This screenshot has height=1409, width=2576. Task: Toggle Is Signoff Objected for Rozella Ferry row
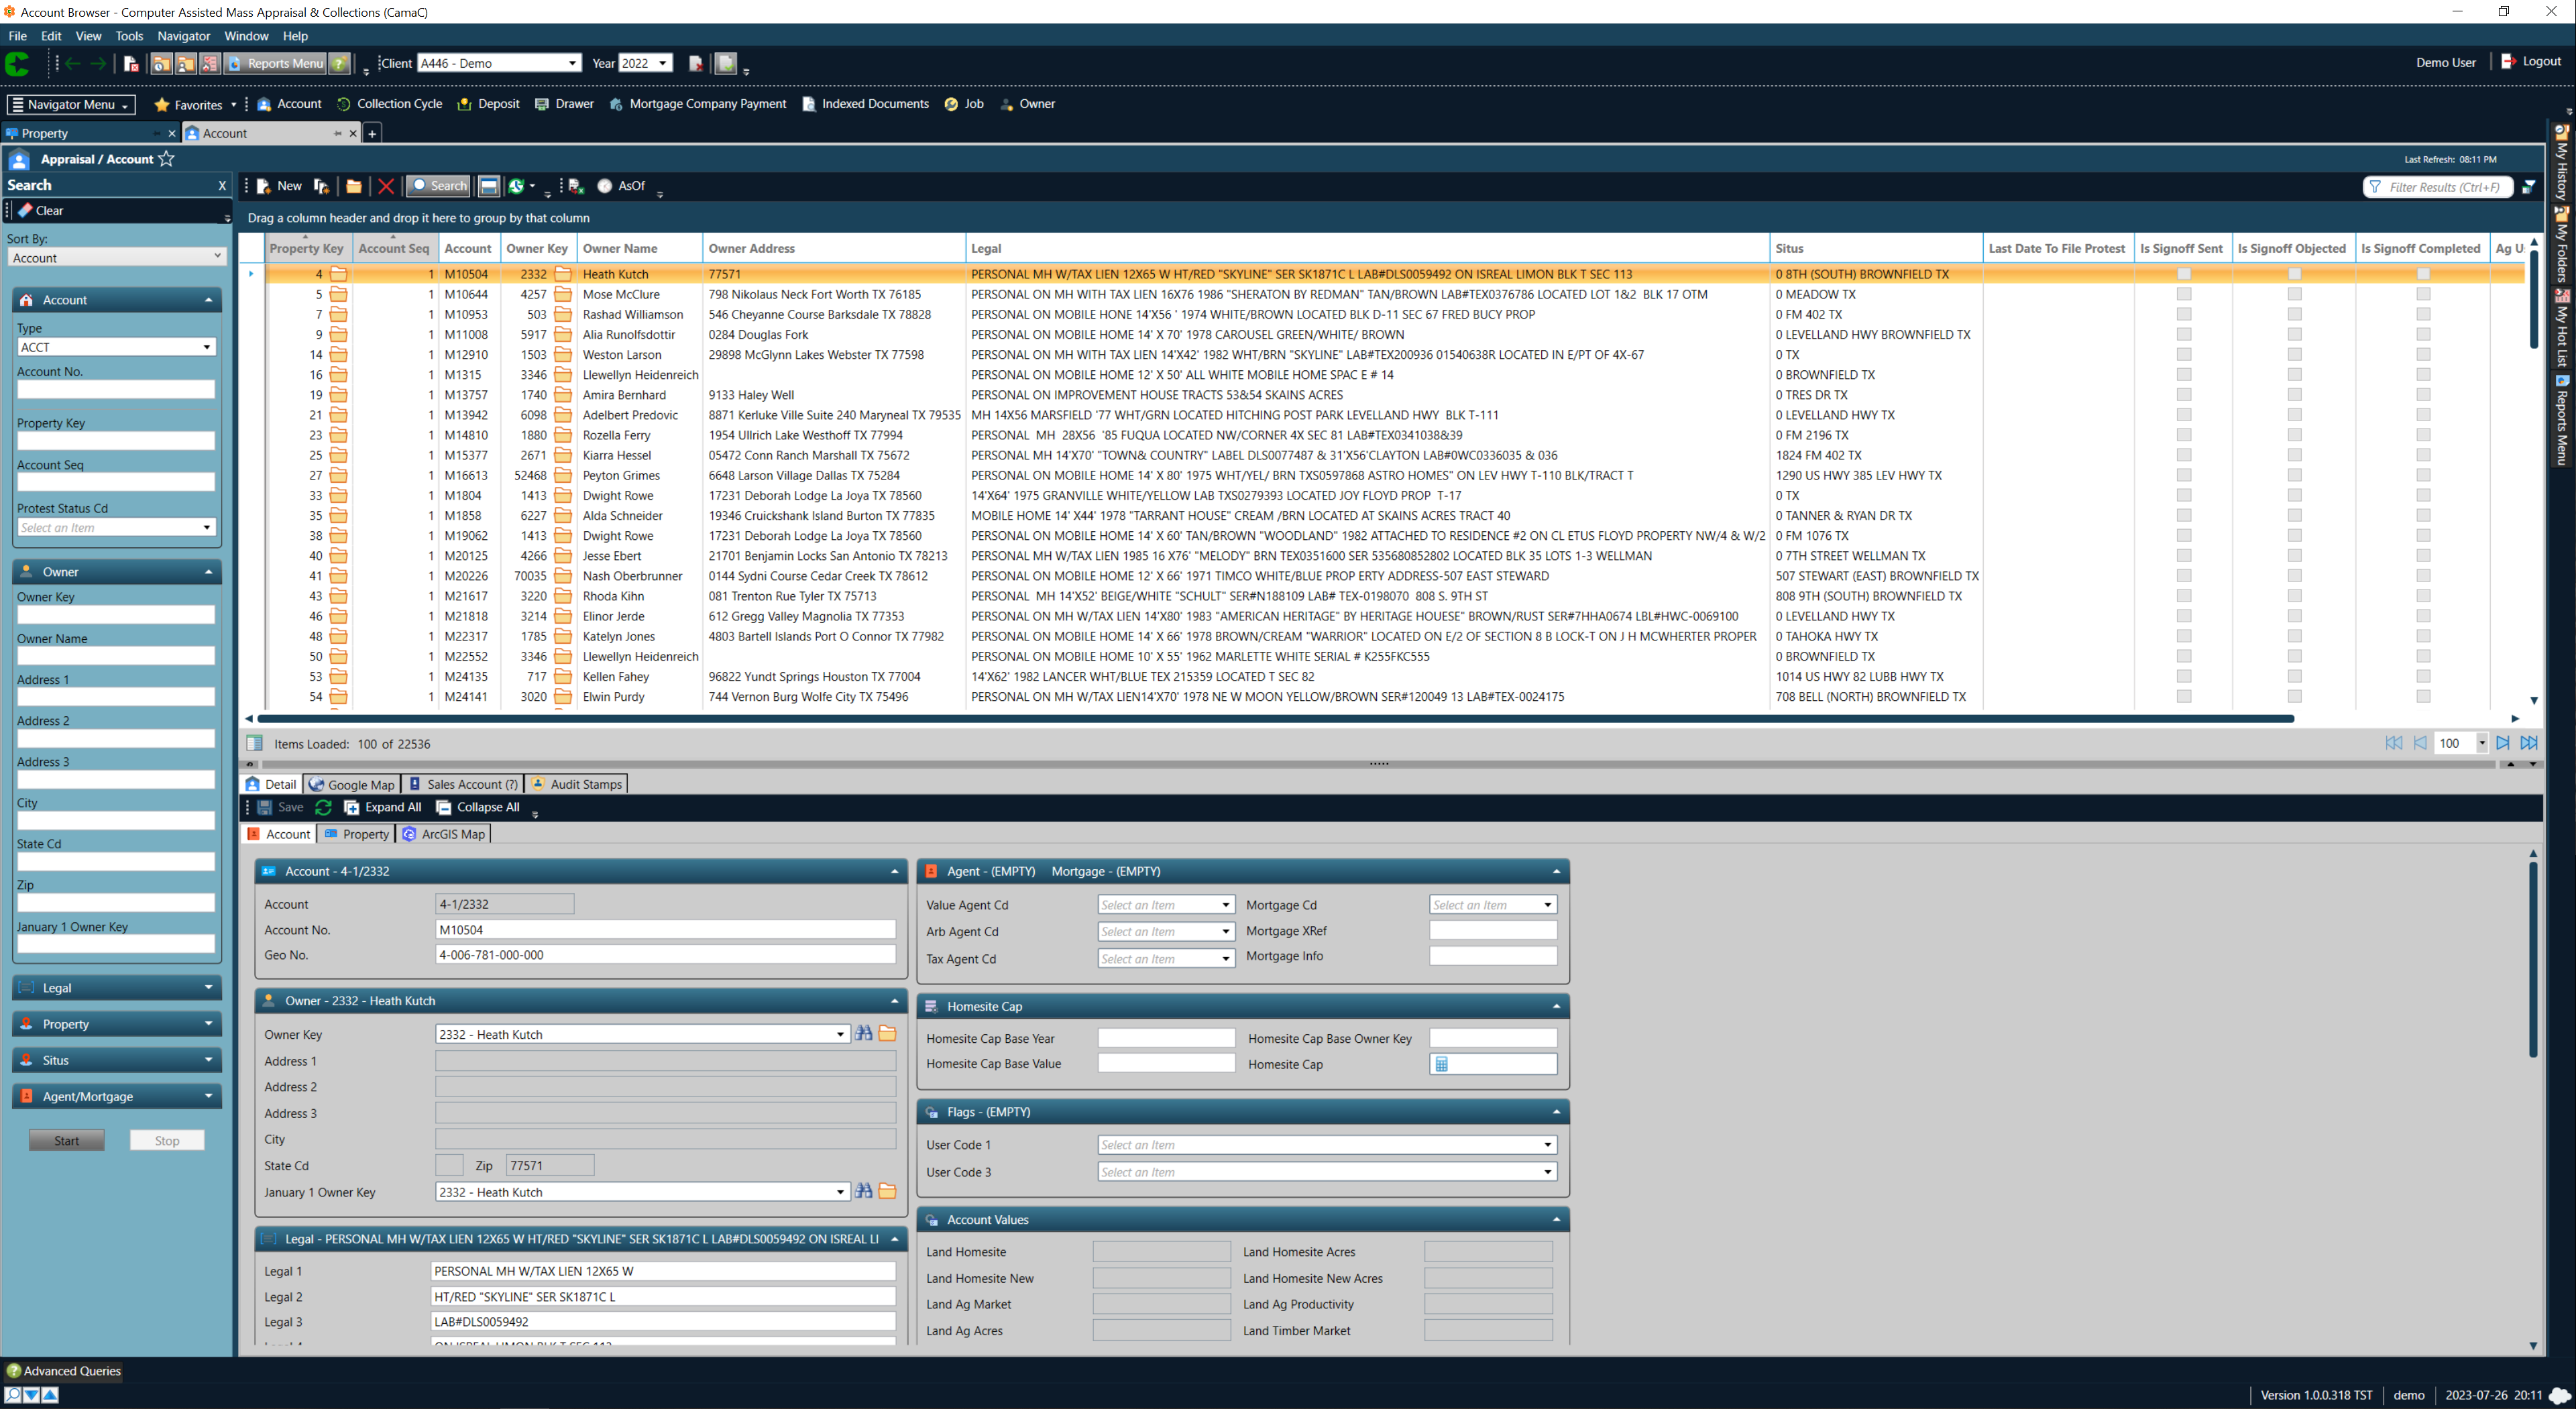pos(2295,435)
